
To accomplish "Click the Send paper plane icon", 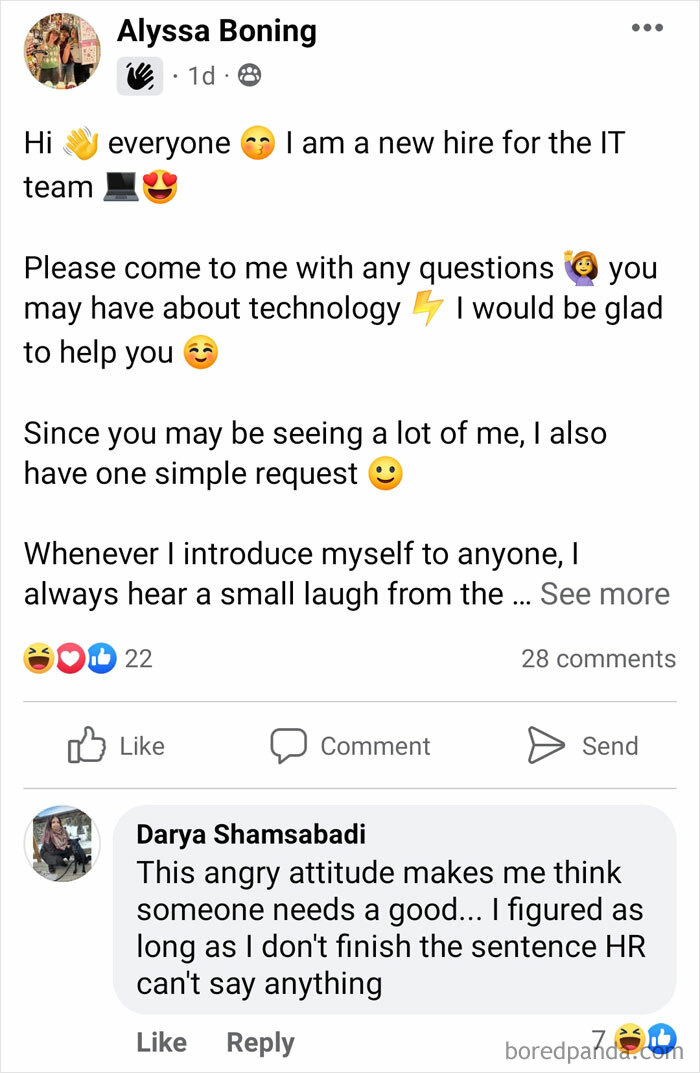I will coord(547,746).
